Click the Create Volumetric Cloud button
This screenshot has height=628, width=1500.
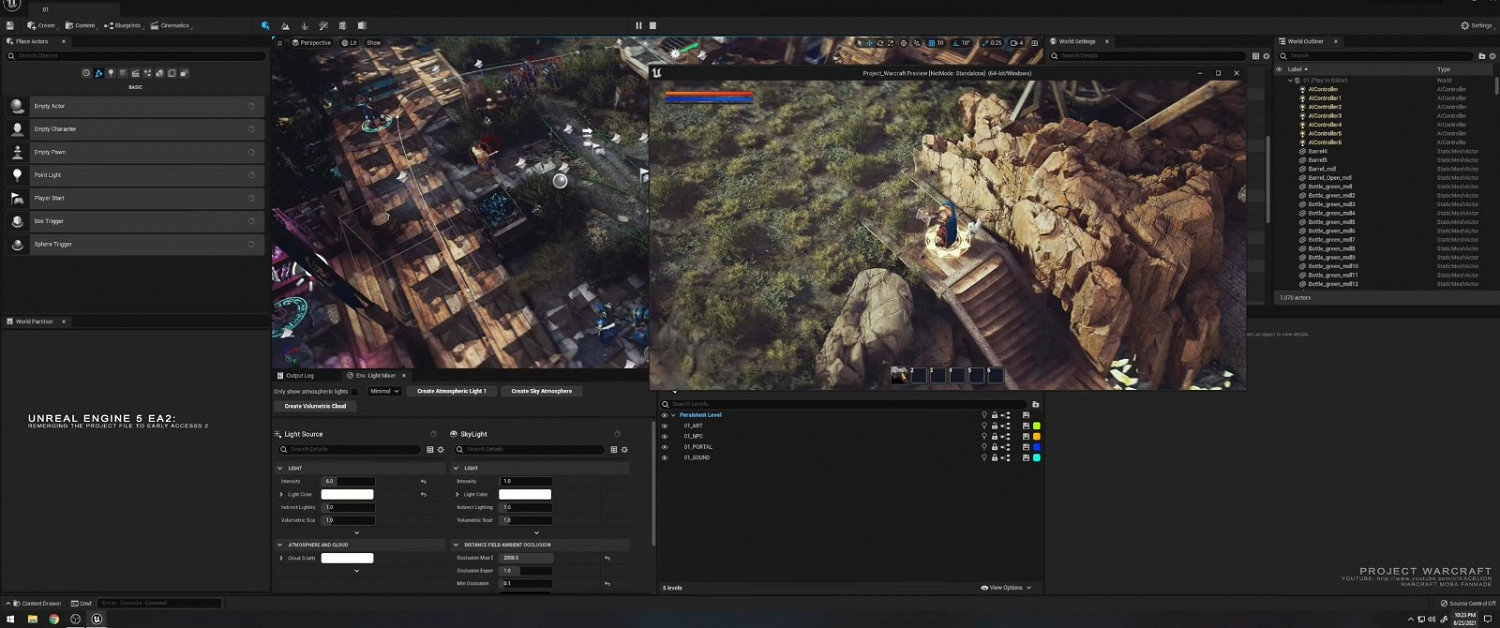[315, 406]
